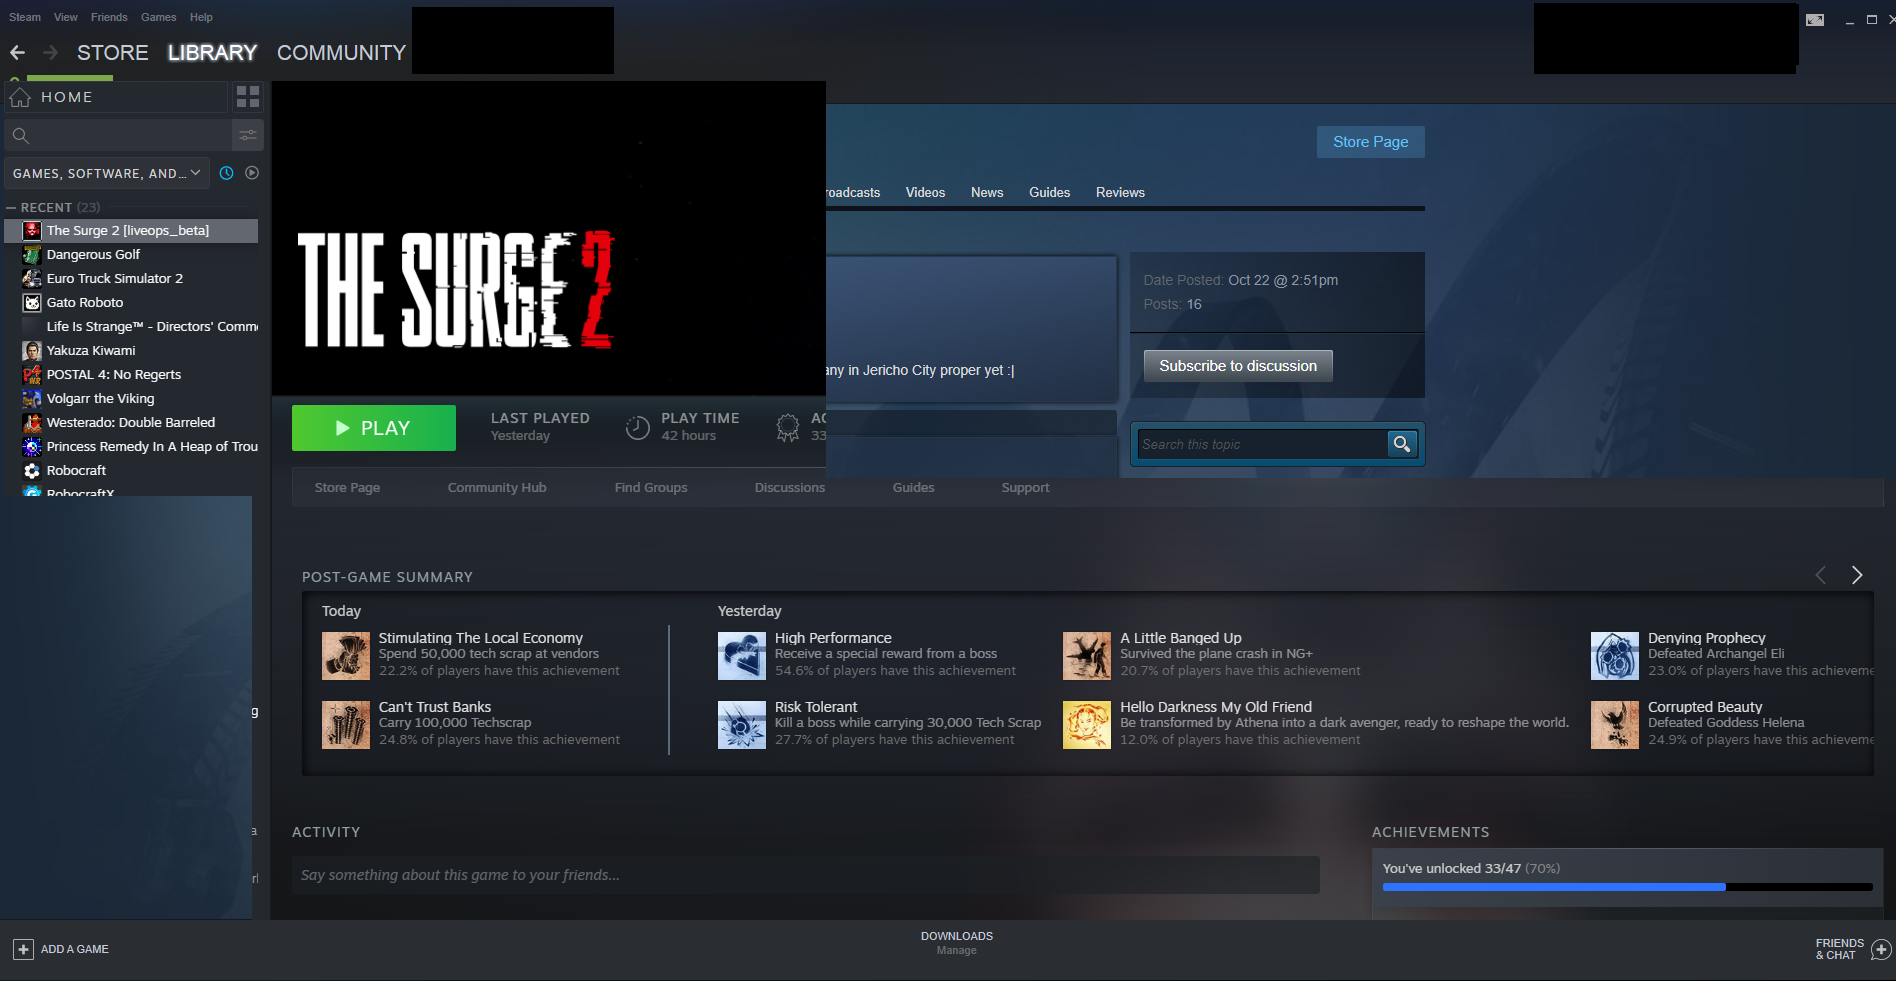Image resolution: width=1896 pixels, height=981 pixels.
Task: Click the Home house icon
Action: tap(20, 97)
